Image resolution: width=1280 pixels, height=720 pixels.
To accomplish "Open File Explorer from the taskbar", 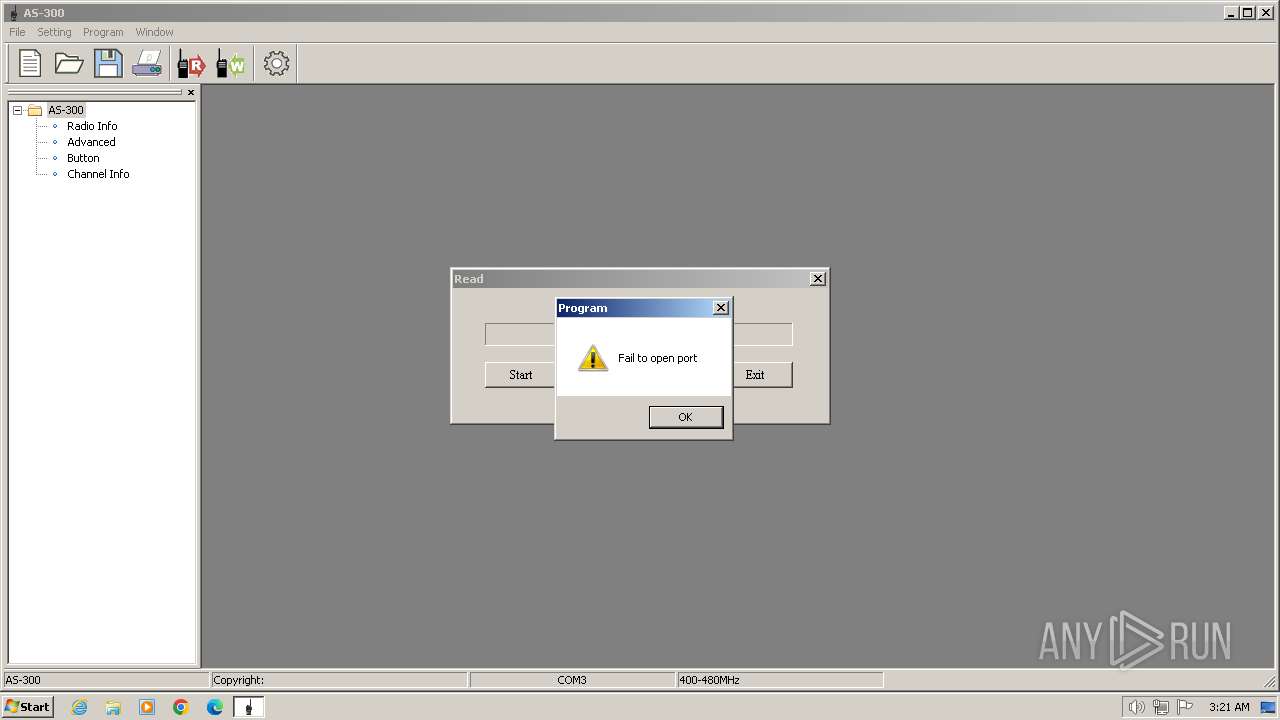I will click(x=113, y=707).
